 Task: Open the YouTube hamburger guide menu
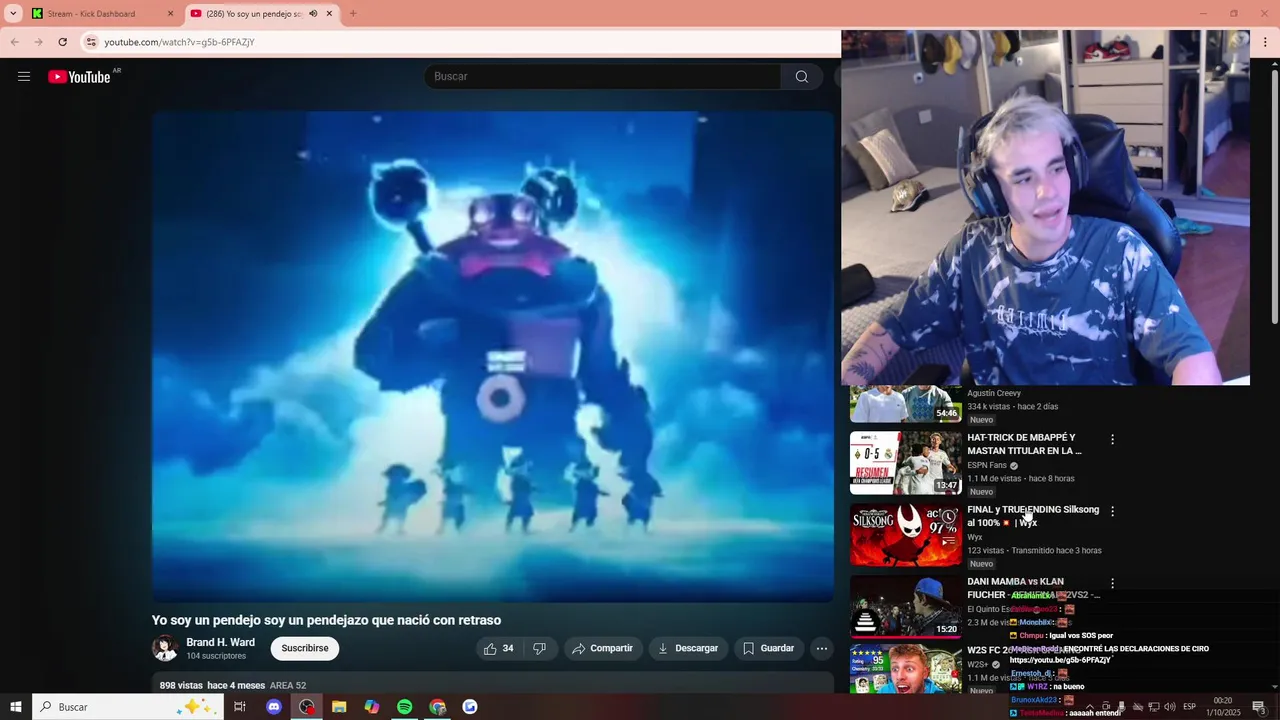(24, 77)
